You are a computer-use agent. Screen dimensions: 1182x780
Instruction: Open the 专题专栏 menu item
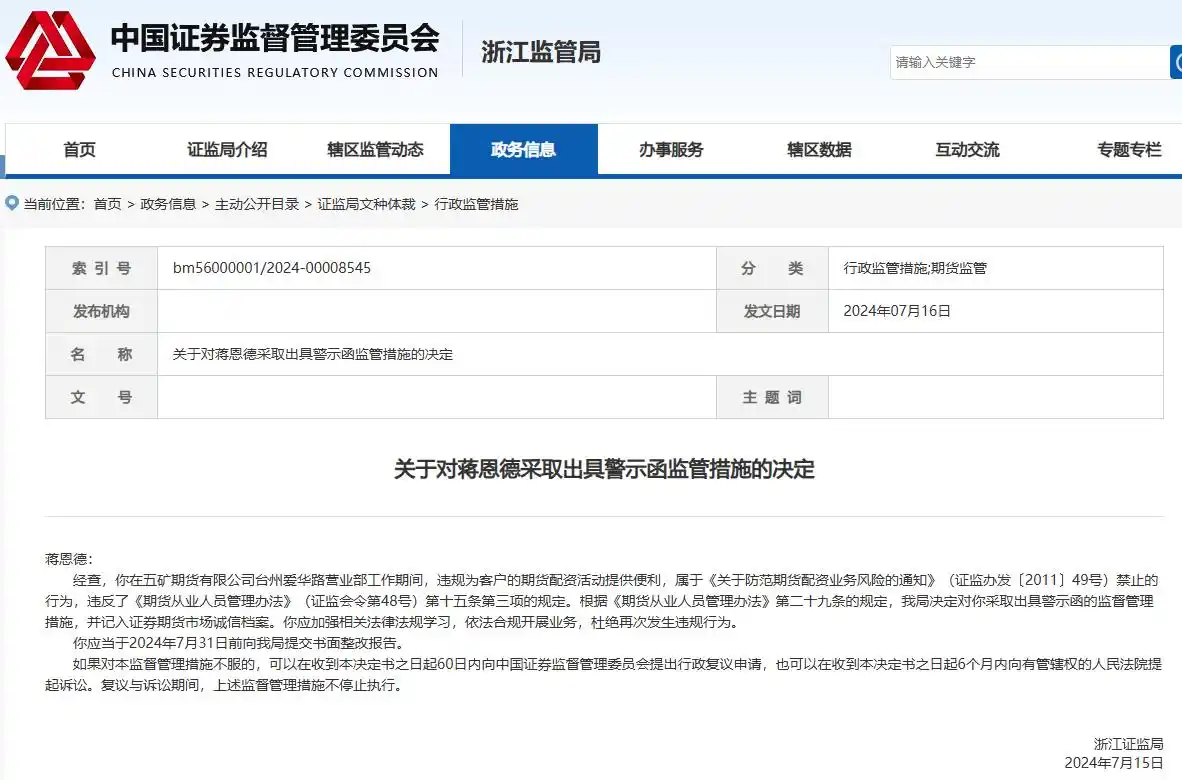(x=1128, y=149)
